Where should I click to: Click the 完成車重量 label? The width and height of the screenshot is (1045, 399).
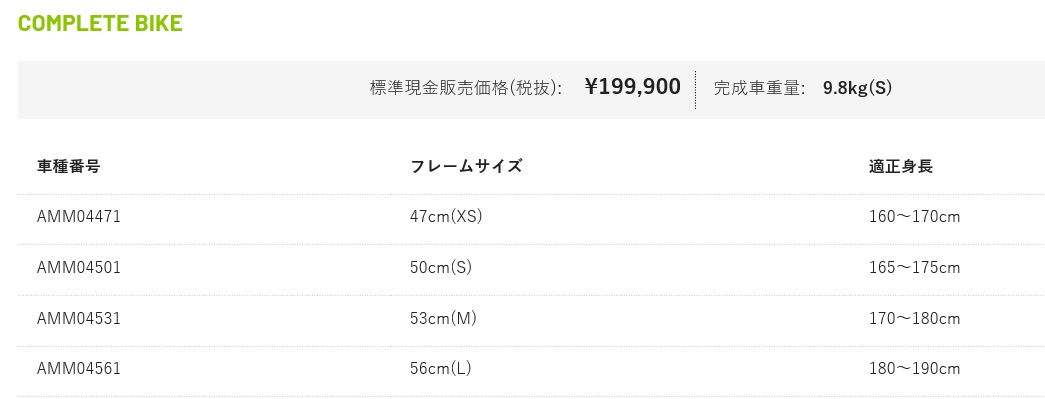(760, 88)
